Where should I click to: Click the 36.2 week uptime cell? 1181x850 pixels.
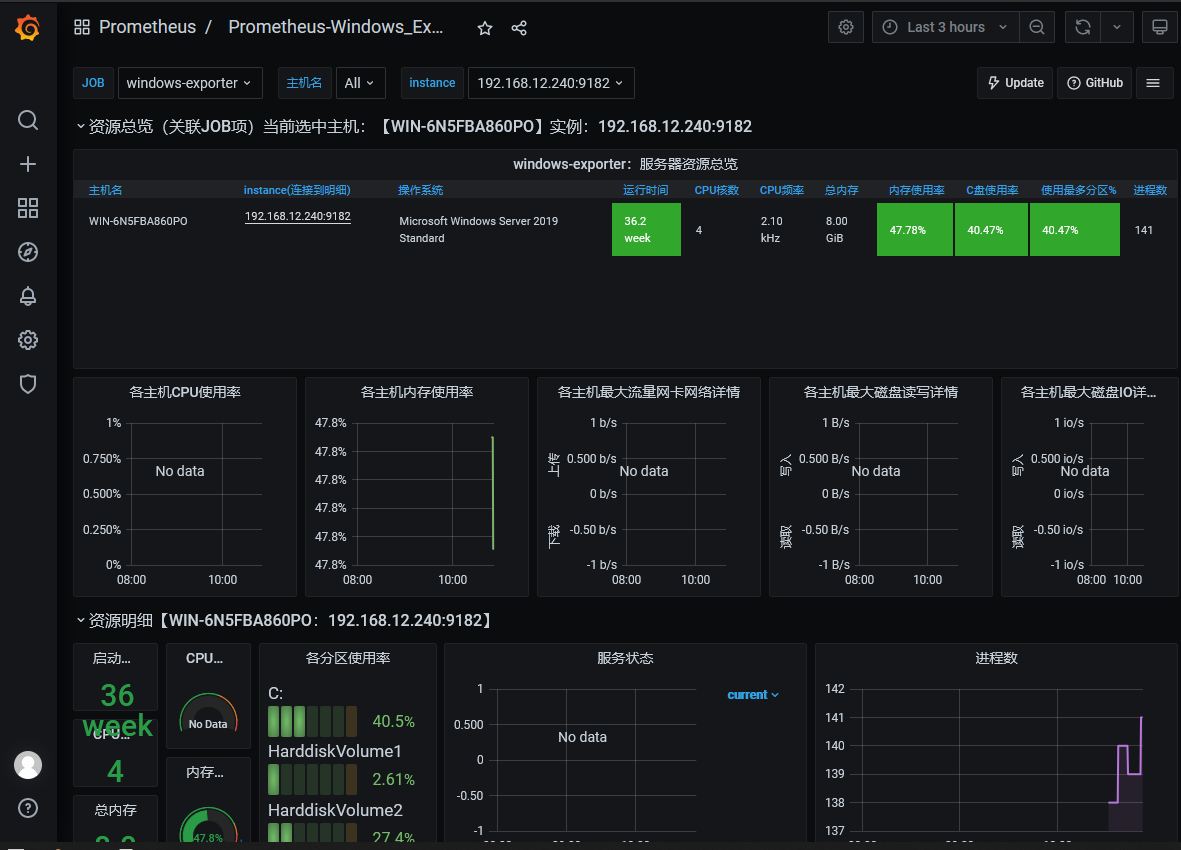pos(646,230)
